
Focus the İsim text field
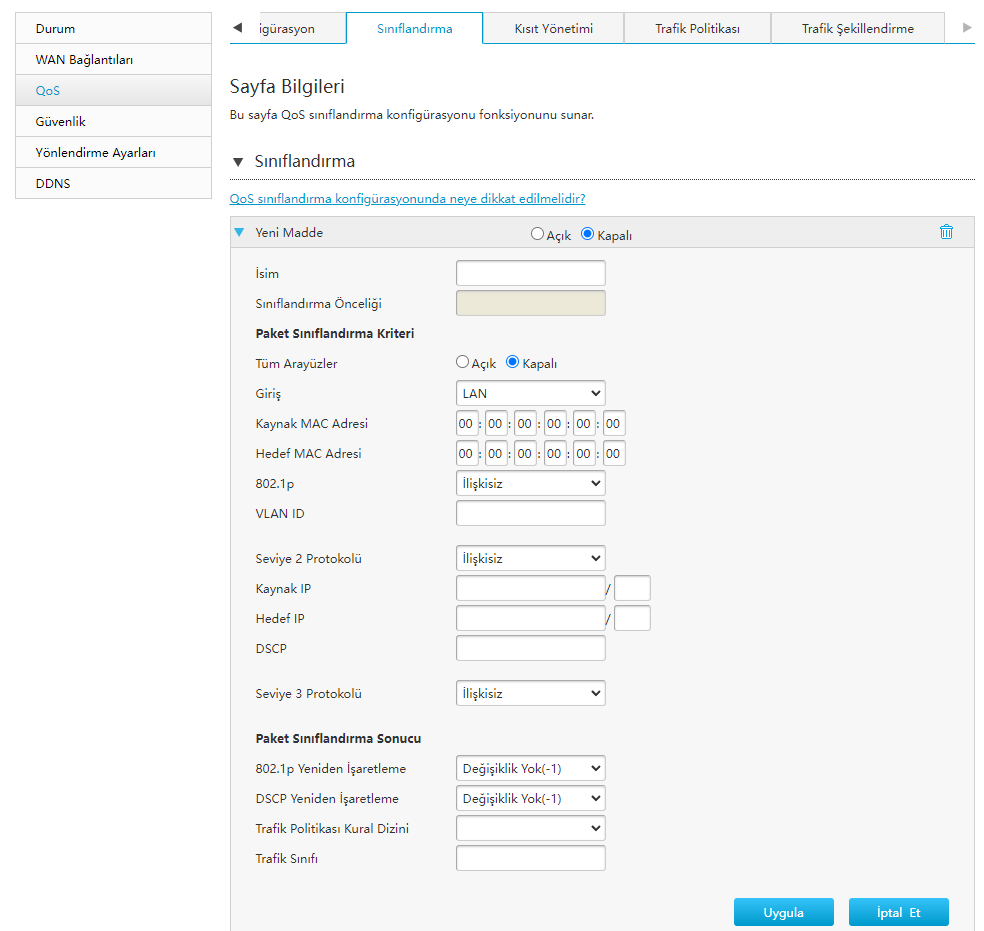(x=530, y=273)
